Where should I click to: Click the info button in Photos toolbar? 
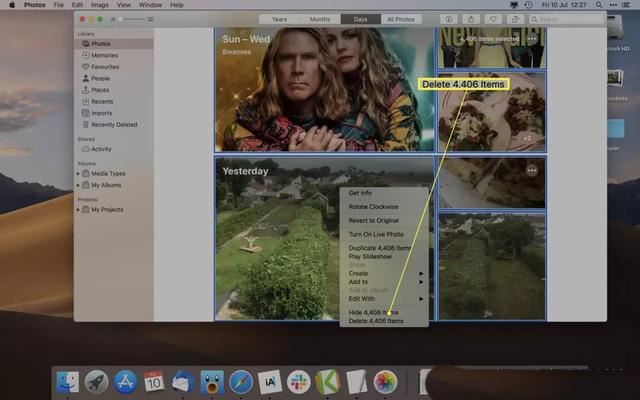(x=447, y=19)
